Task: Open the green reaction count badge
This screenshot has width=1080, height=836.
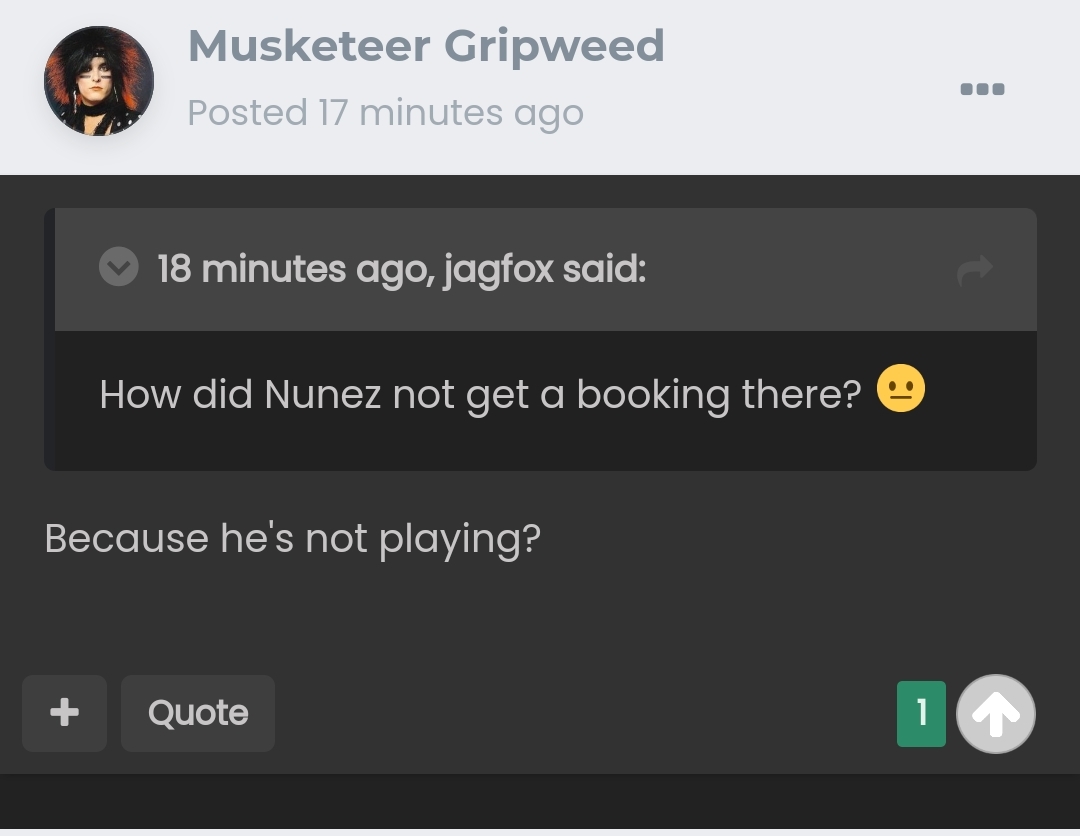Action: [x=921, y=713]
